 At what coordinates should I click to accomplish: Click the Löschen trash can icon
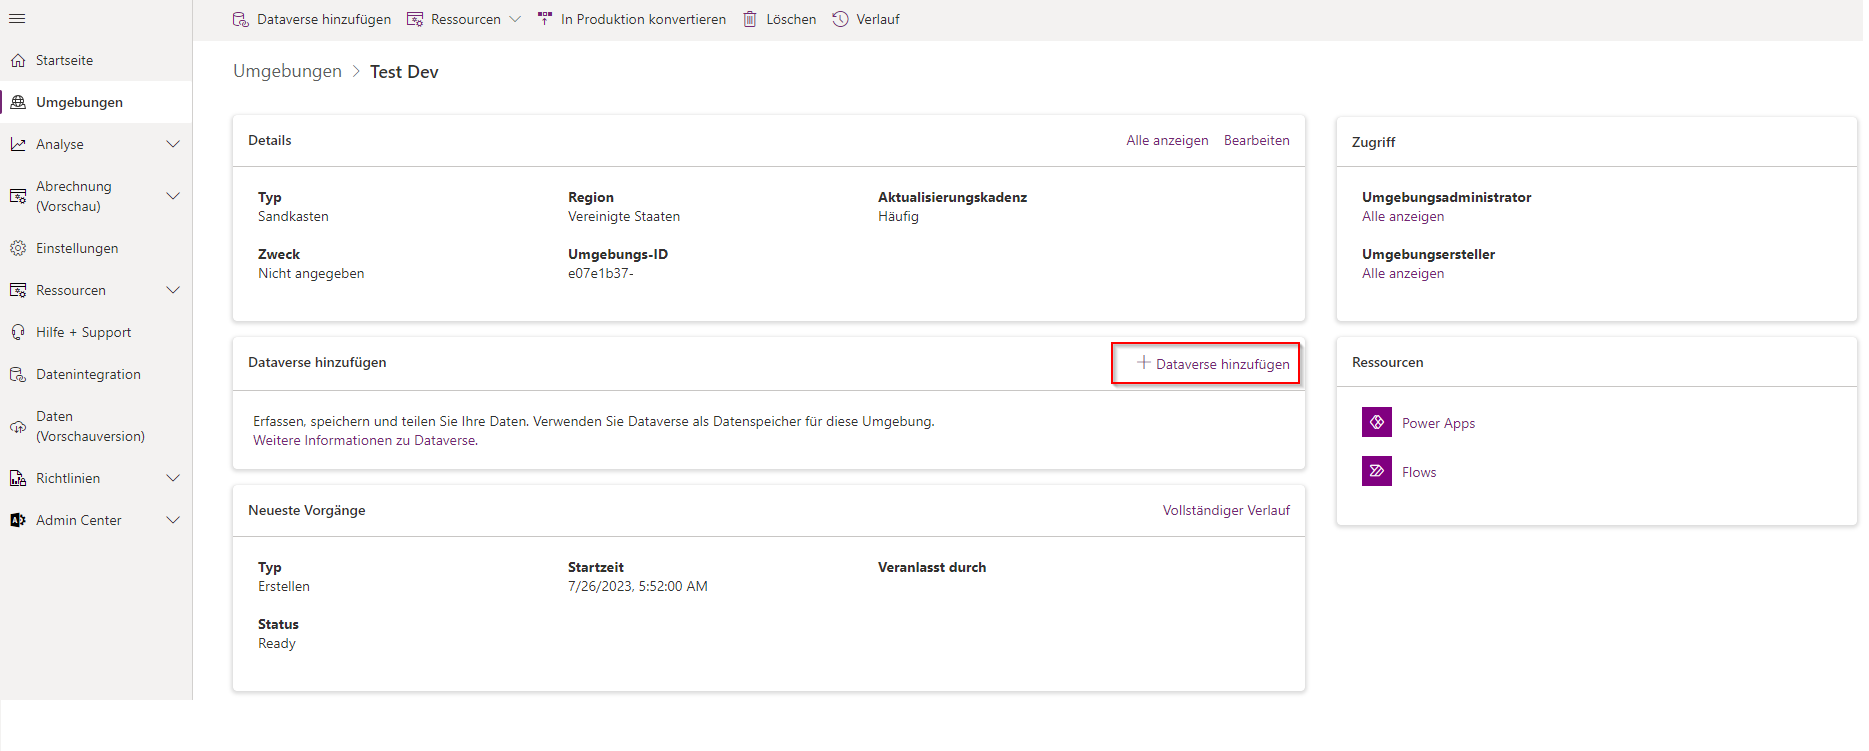pos(750,19)
